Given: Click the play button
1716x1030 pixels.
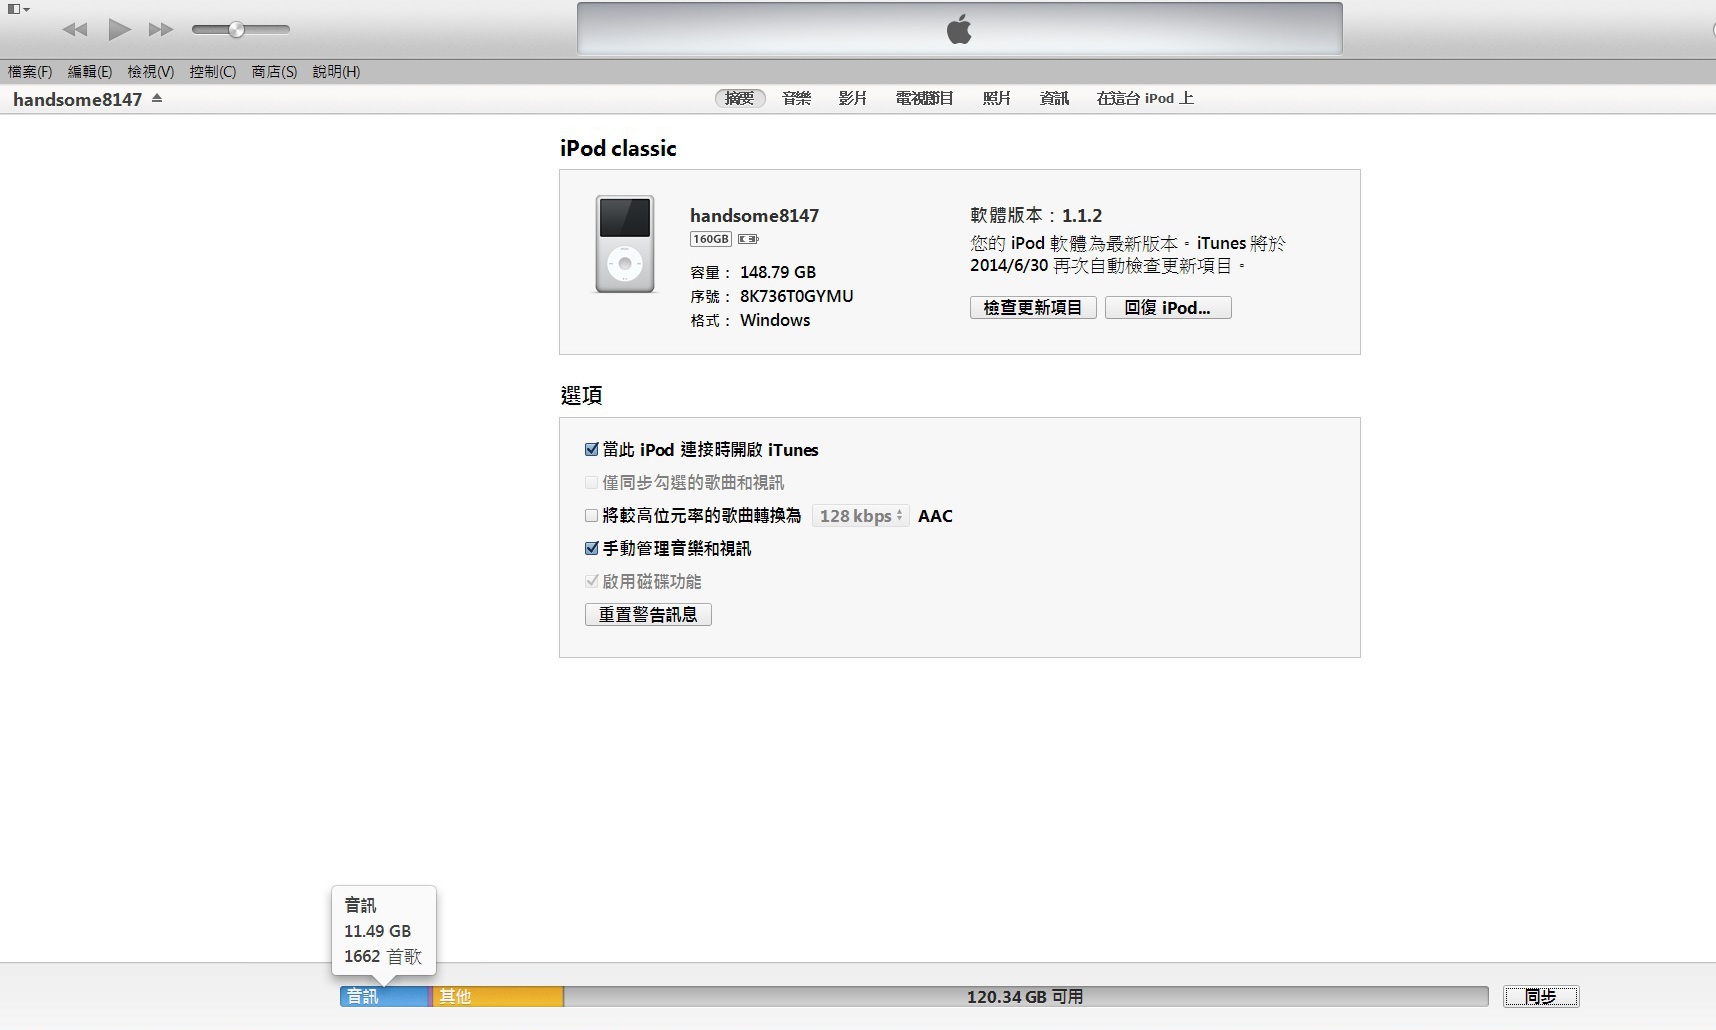Looking at the screenshot, I should click(119, 29).
